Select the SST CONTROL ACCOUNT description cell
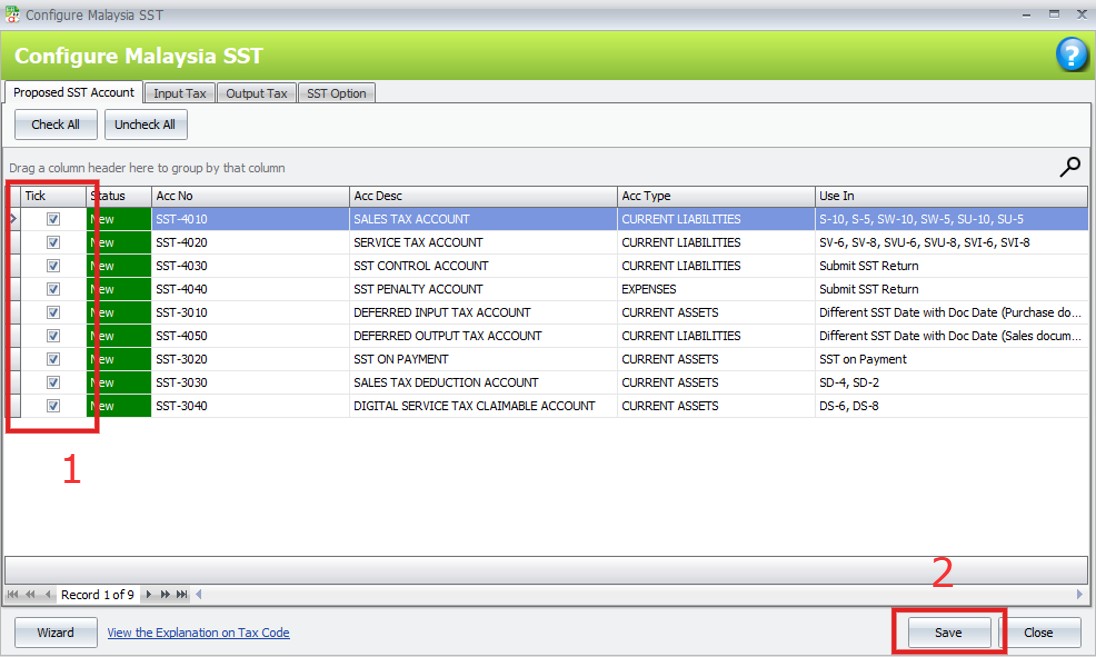The image size is (1096, 657). (482, 266)
